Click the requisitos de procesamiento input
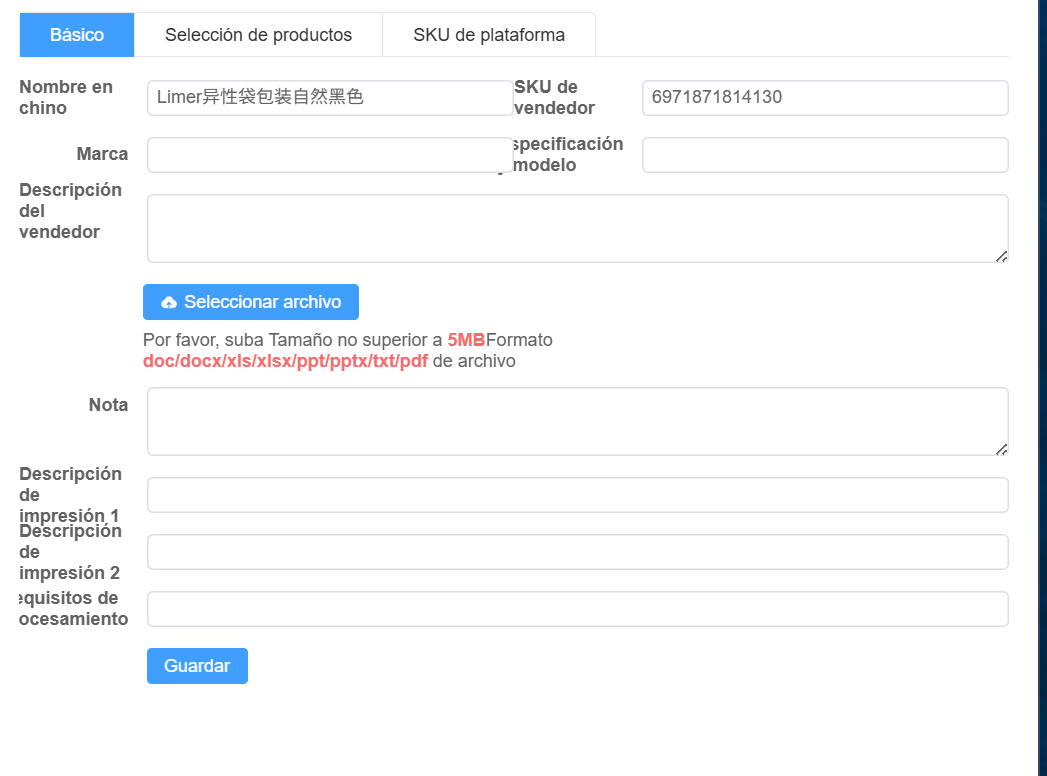This screenshot has height=776, width=1047. click(577, 609)
